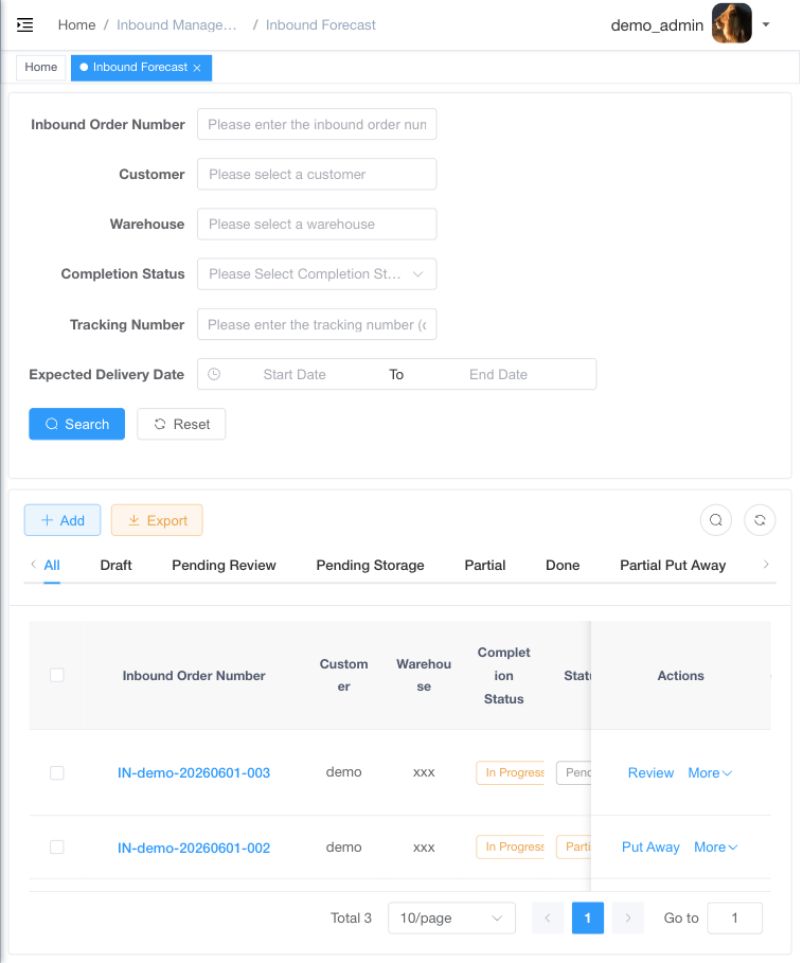
Task: Select the All status tab
Action: [x=52, y=565]
